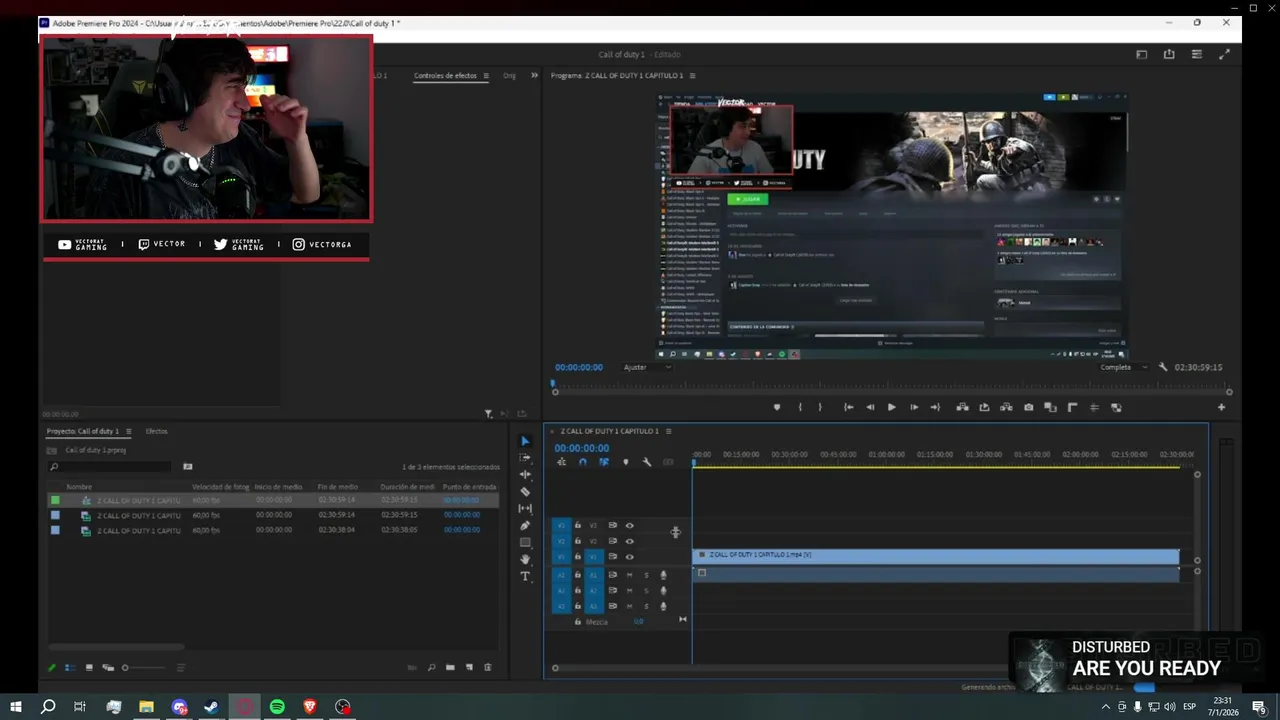The height and width of the screenshot is (720, 1280).
Task: Open Project panel hamburger menu
Action: [128, 431]
